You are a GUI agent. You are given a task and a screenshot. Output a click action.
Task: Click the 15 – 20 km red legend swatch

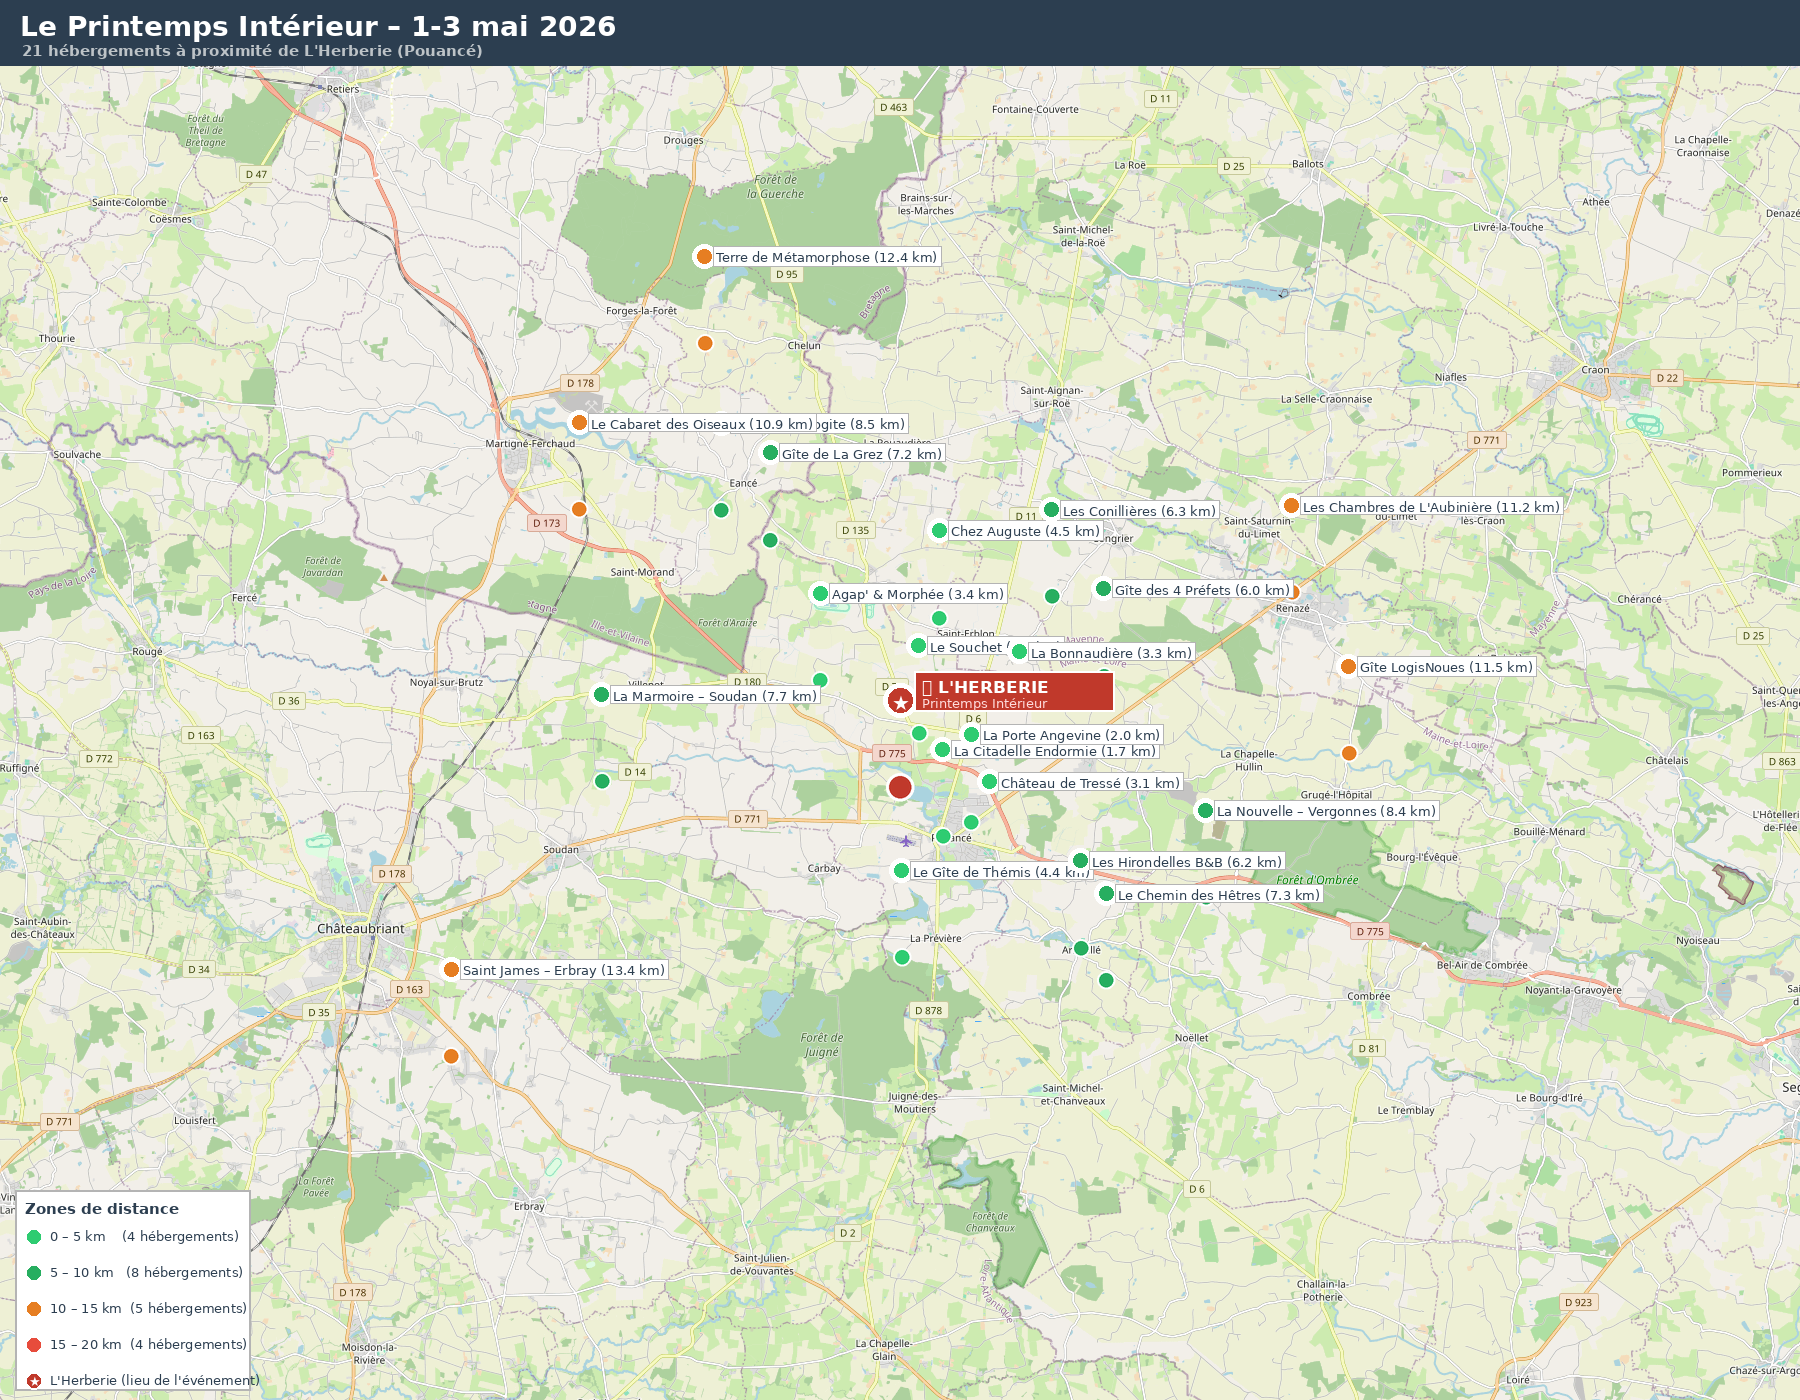(x=34, y=1345)
